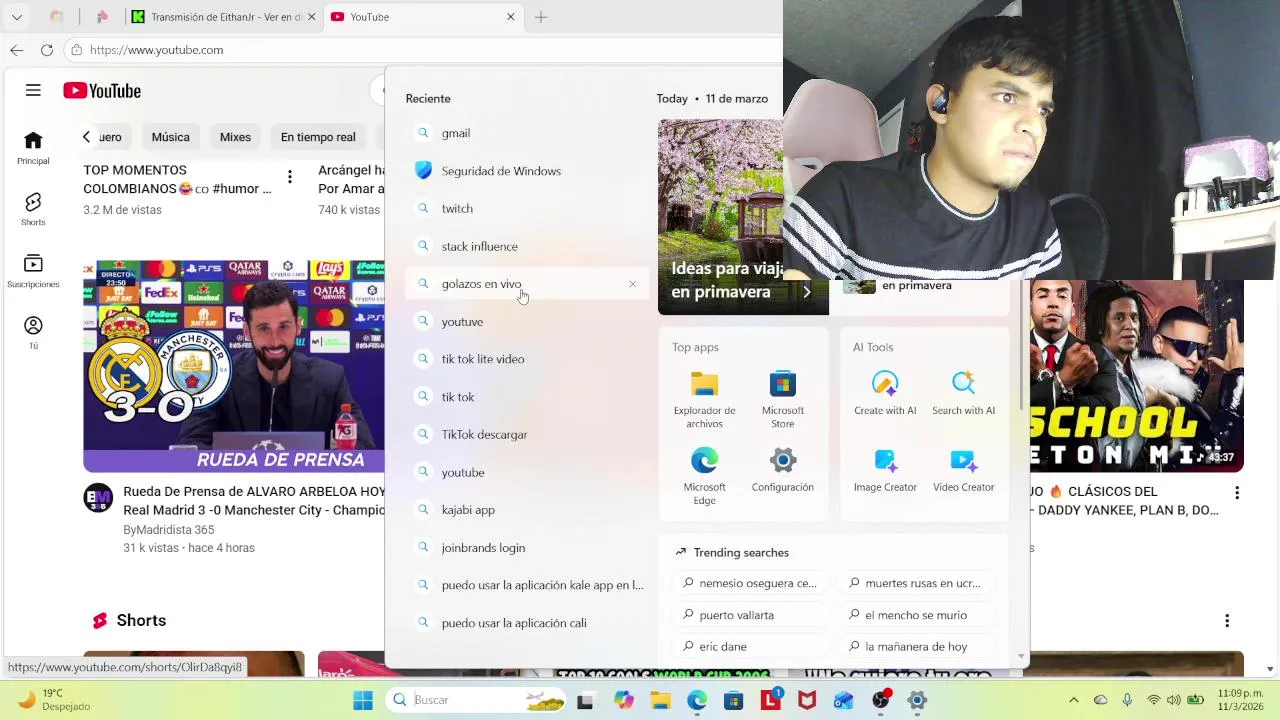
Task: Open Wi-Fi network icon in system tray
Action: coord(1153,700)
